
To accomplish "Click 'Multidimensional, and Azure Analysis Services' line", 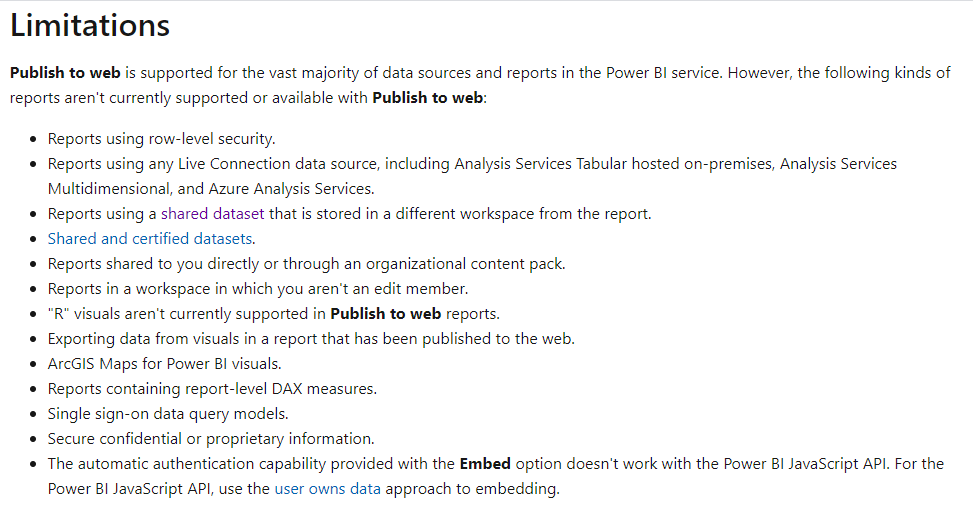I will click(211, 189).
